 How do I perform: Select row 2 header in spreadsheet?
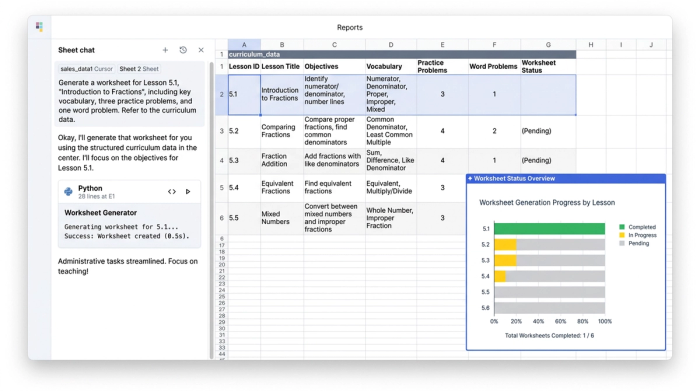221,95
